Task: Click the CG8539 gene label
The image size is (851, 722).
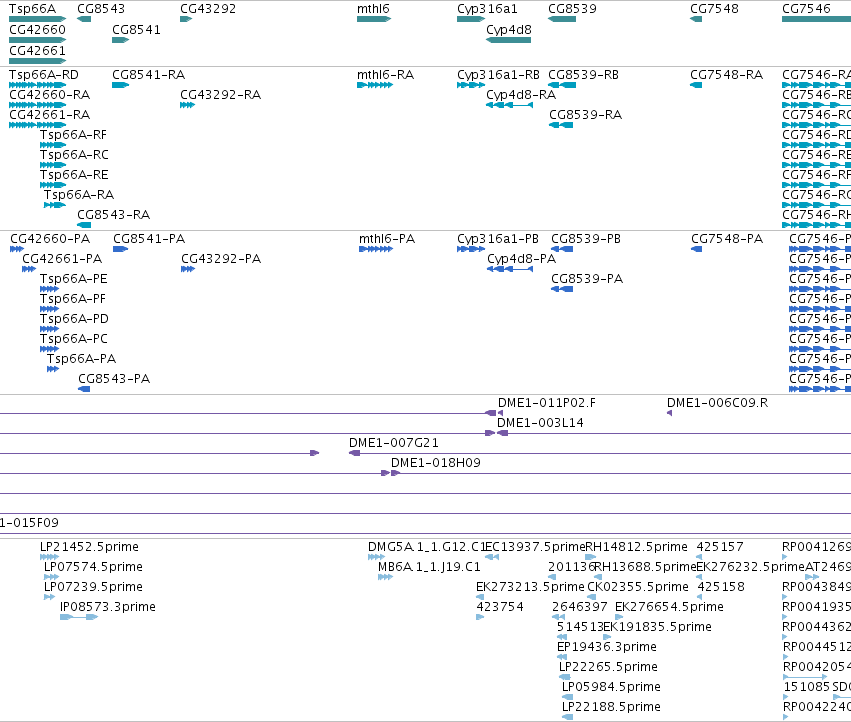Action: [x=572, y=9]
